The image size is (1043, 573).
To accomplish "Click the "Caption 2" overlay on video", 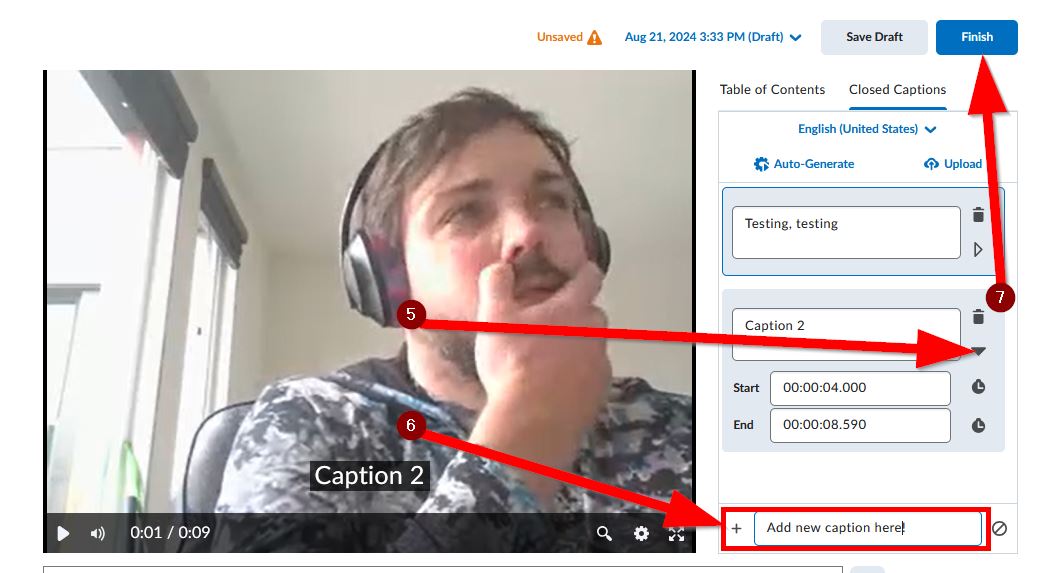I will (x=369, y=476).
